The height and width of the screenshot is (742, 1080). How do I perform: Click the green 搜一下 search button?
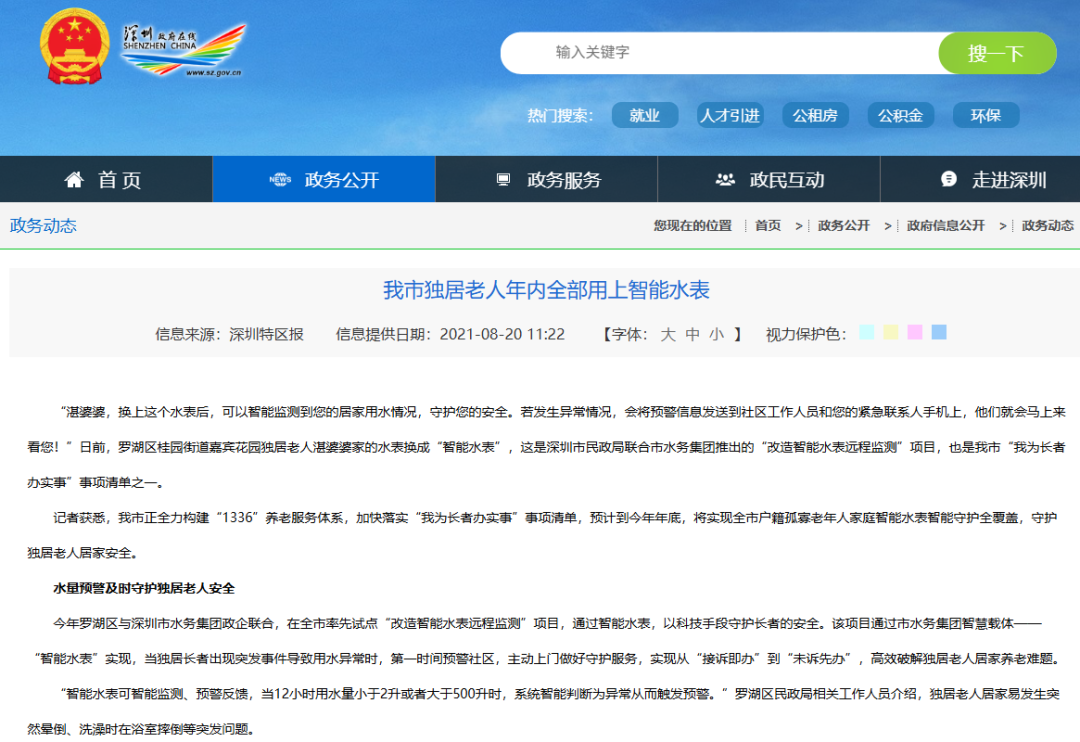point(997,52)
